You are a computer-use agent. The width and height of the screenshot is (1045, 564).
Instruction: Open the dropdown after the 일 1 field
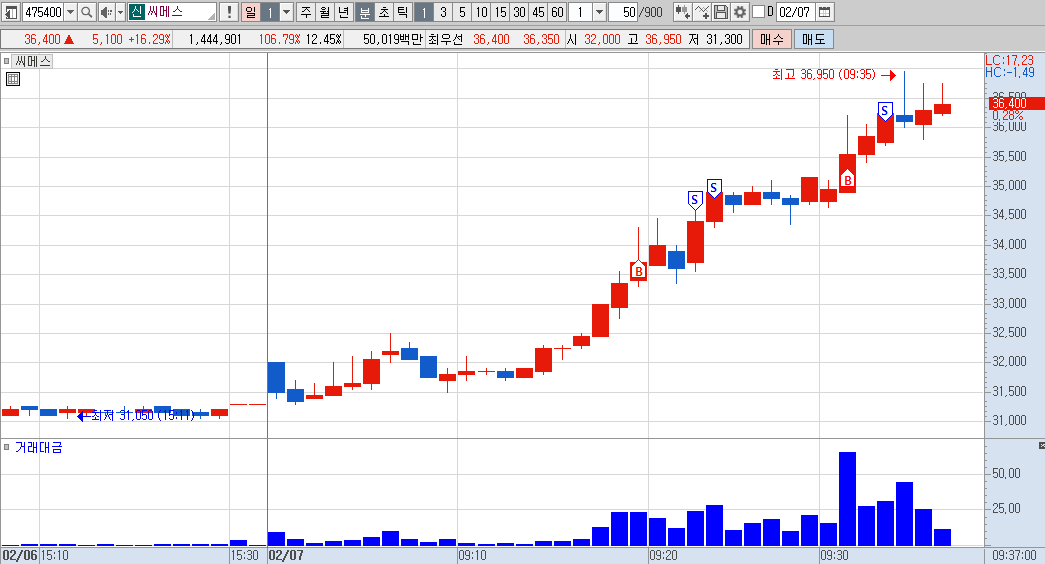[287, 12]
